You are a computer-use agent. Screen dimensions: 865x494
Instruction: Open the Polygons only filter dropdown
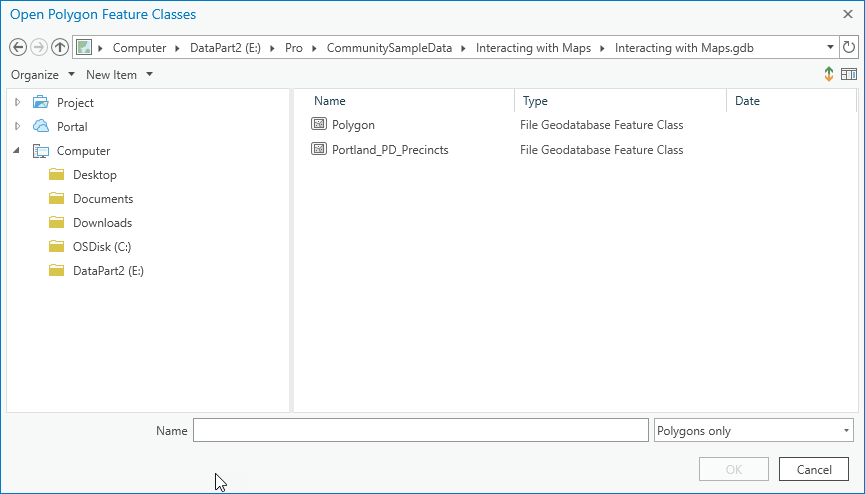click(x=752, y=431)
